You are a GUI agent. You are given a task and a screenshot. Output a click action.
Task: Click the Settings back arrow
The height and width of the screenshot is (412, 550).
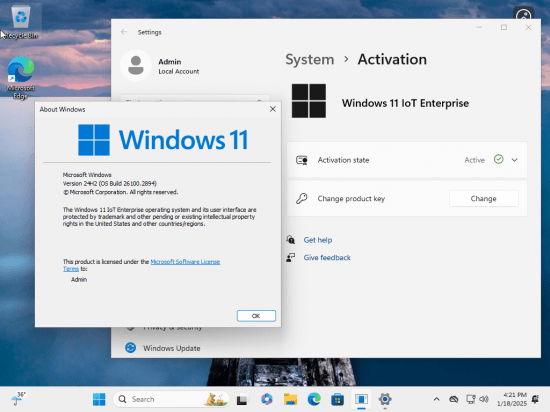pos(124,32)
